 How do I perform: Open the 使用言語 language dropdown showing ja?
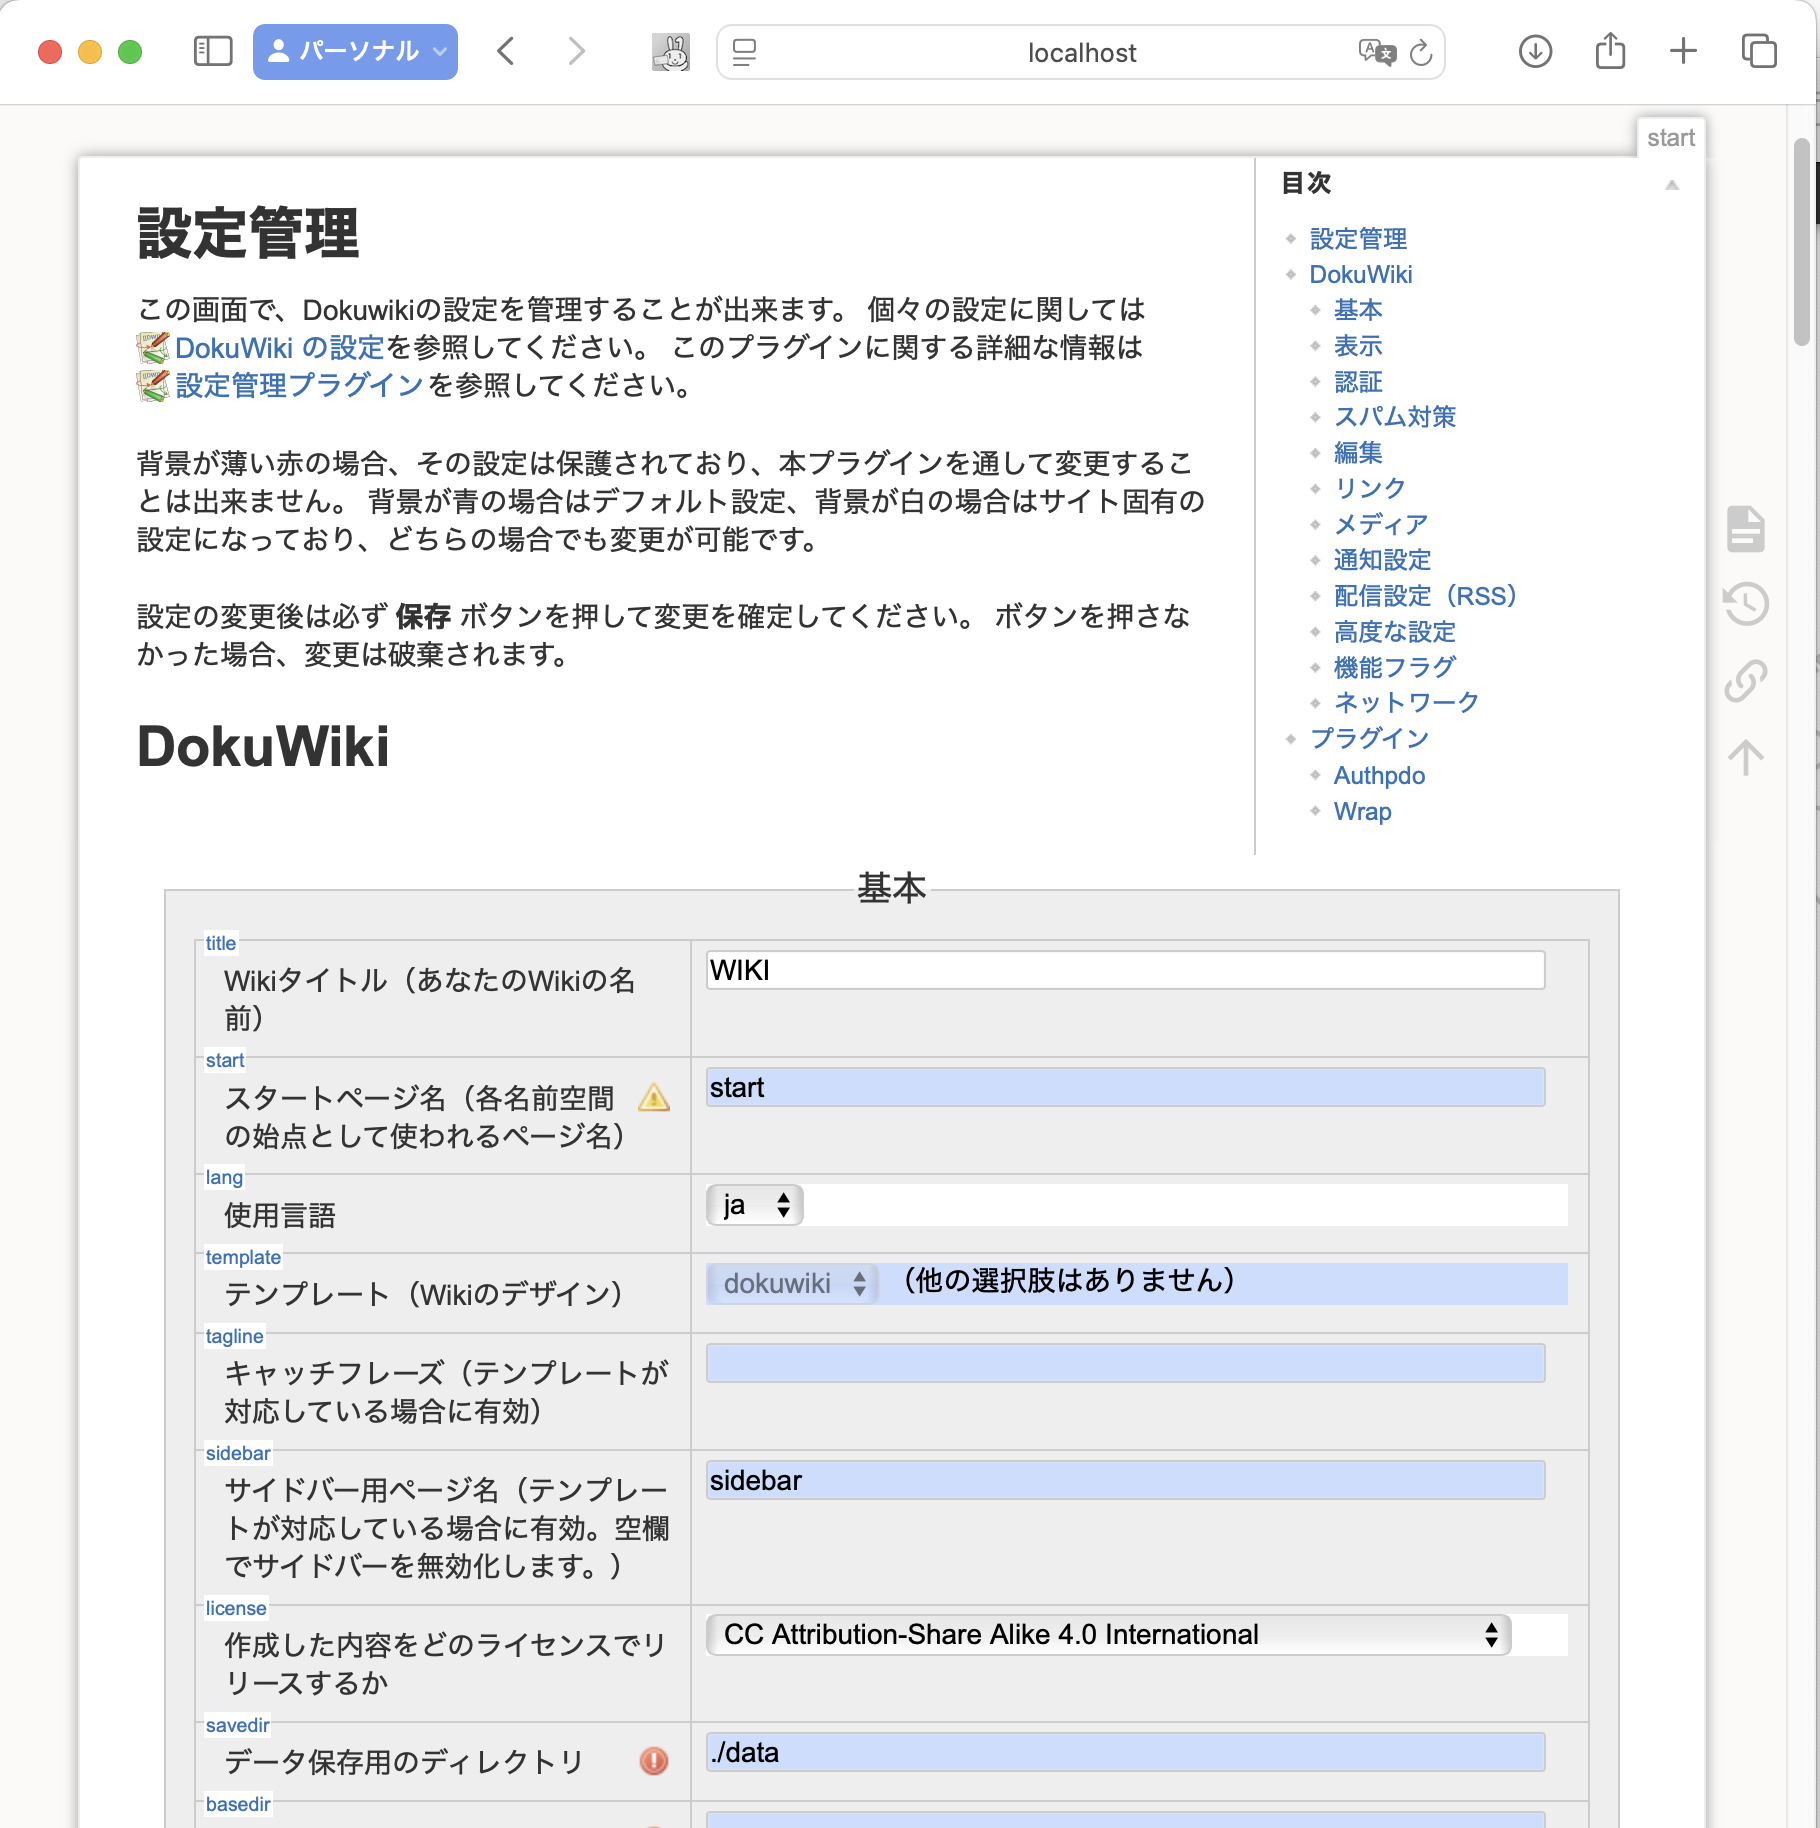click(x=754, y=1205)
